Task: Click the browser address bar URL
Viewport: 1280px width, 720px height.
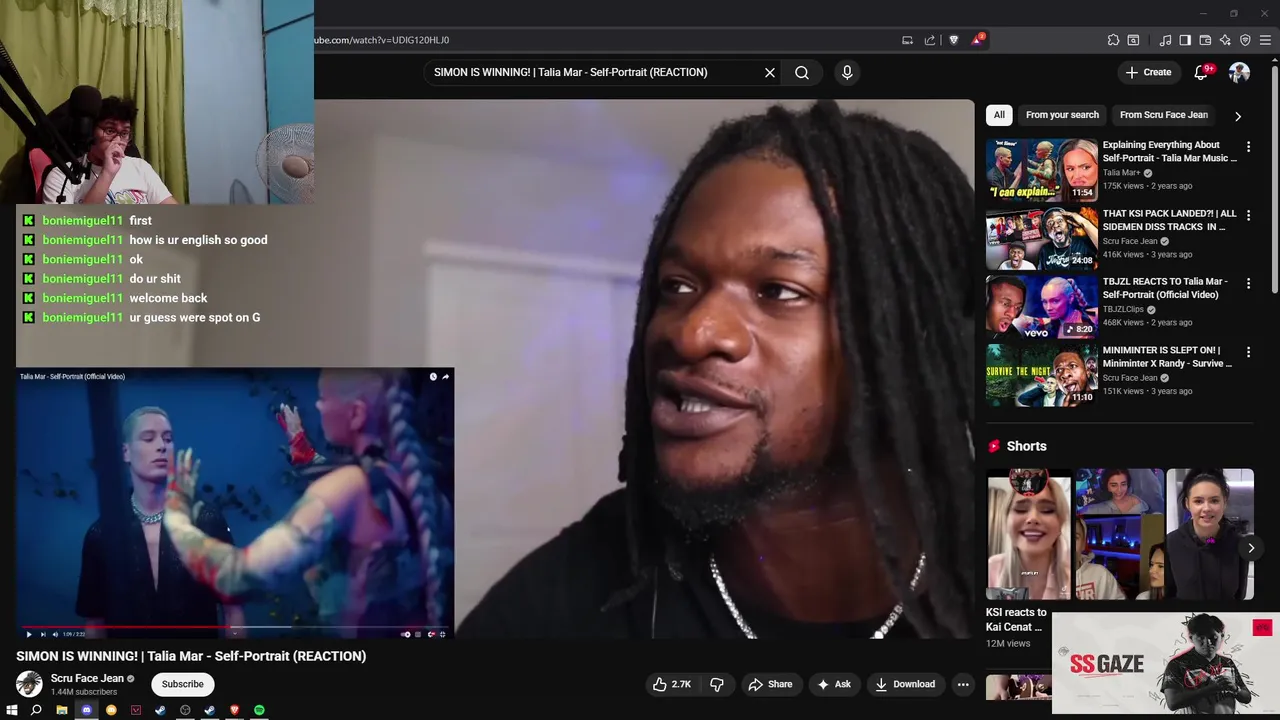Action: [382, 40]
